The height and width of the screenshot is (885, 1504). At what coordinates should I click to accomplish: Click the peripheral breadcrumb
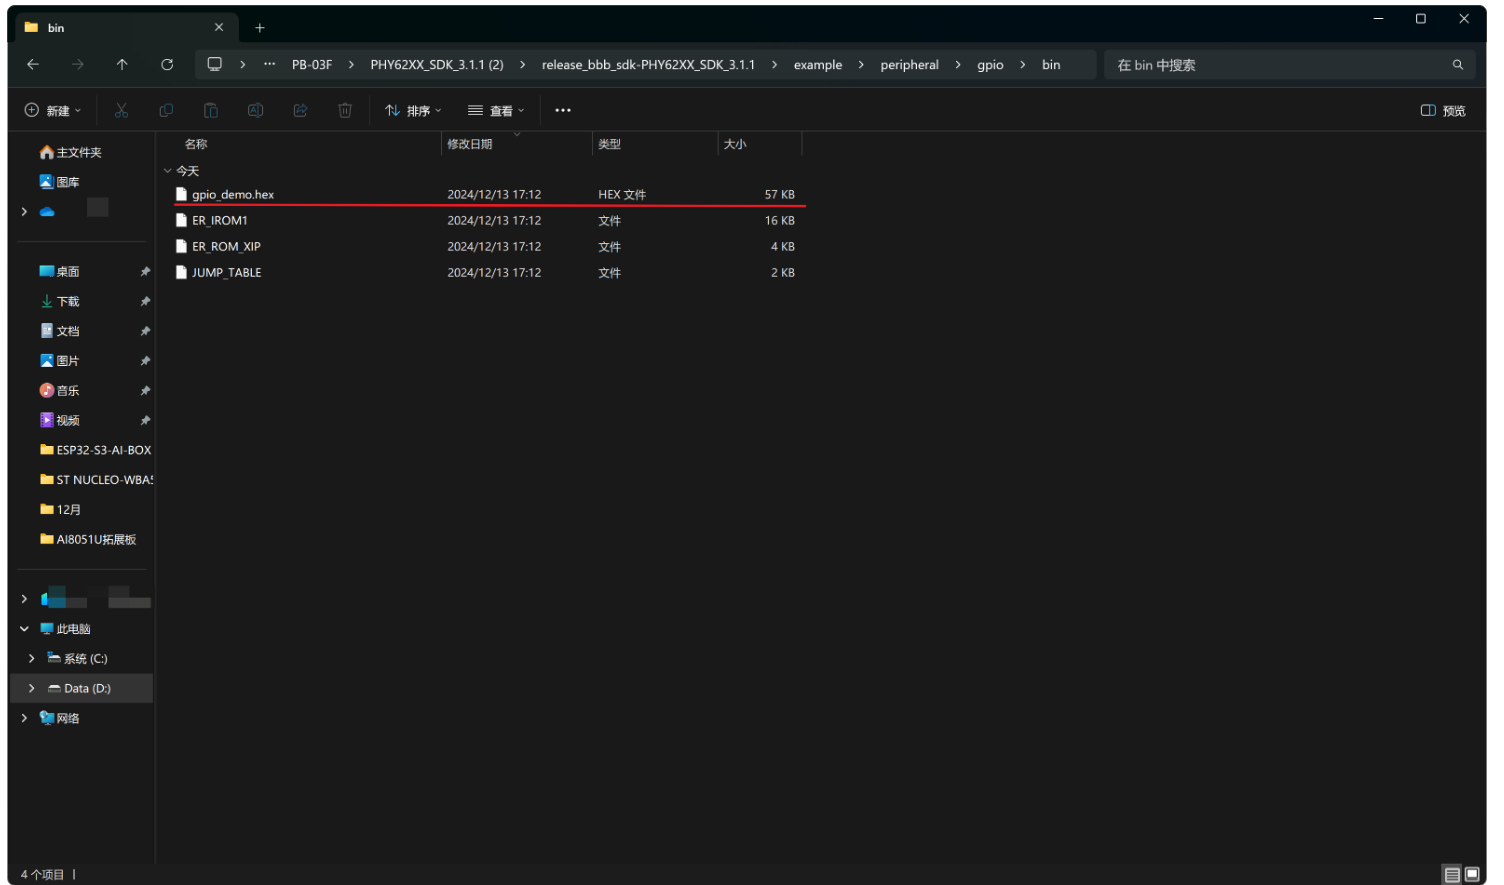[x=909, y=64]
